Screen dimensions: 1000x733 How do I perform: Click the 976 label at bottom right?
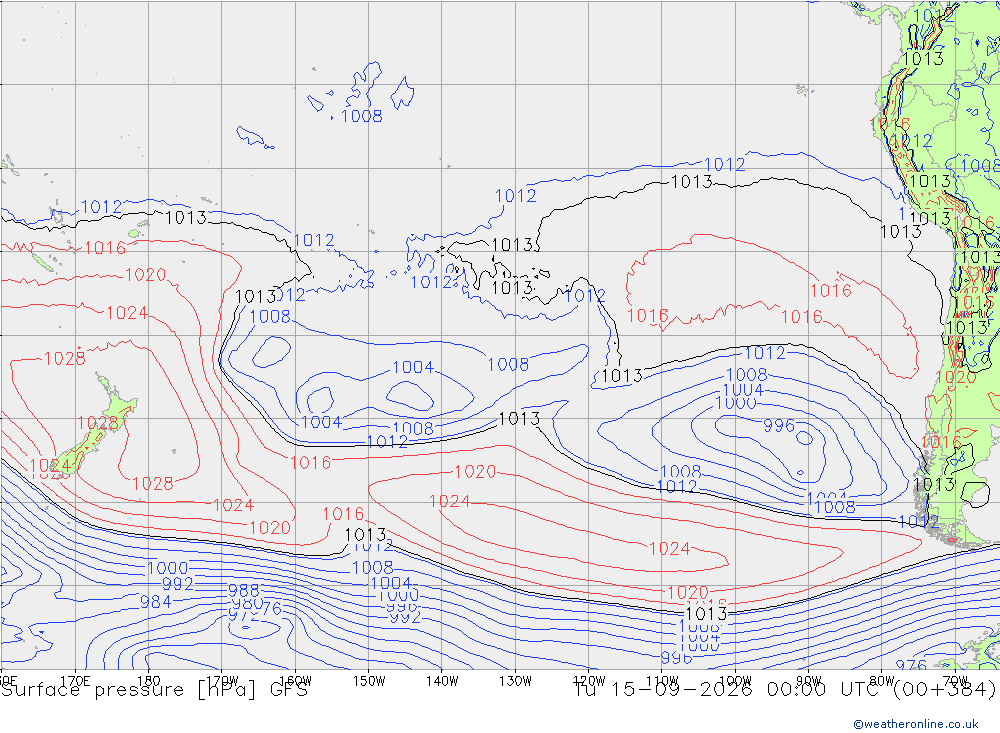pos(911,665)
